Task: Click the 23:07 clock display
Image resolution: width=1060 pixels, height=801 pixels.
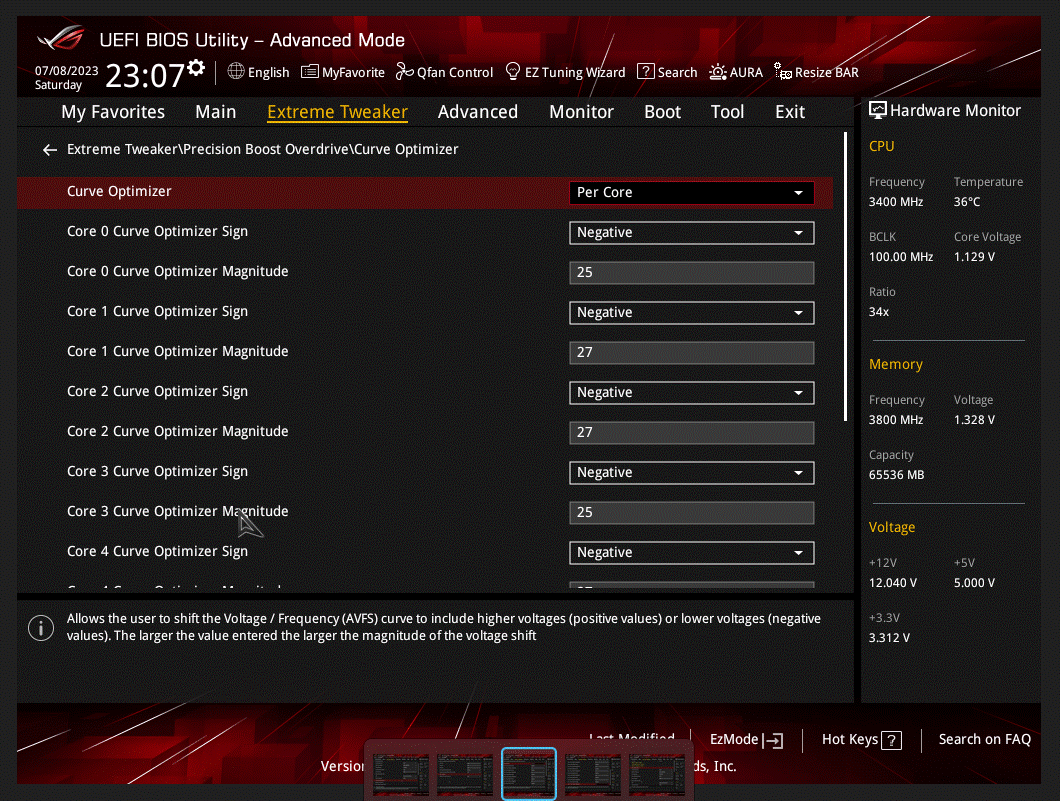Action: coord(145,76)
